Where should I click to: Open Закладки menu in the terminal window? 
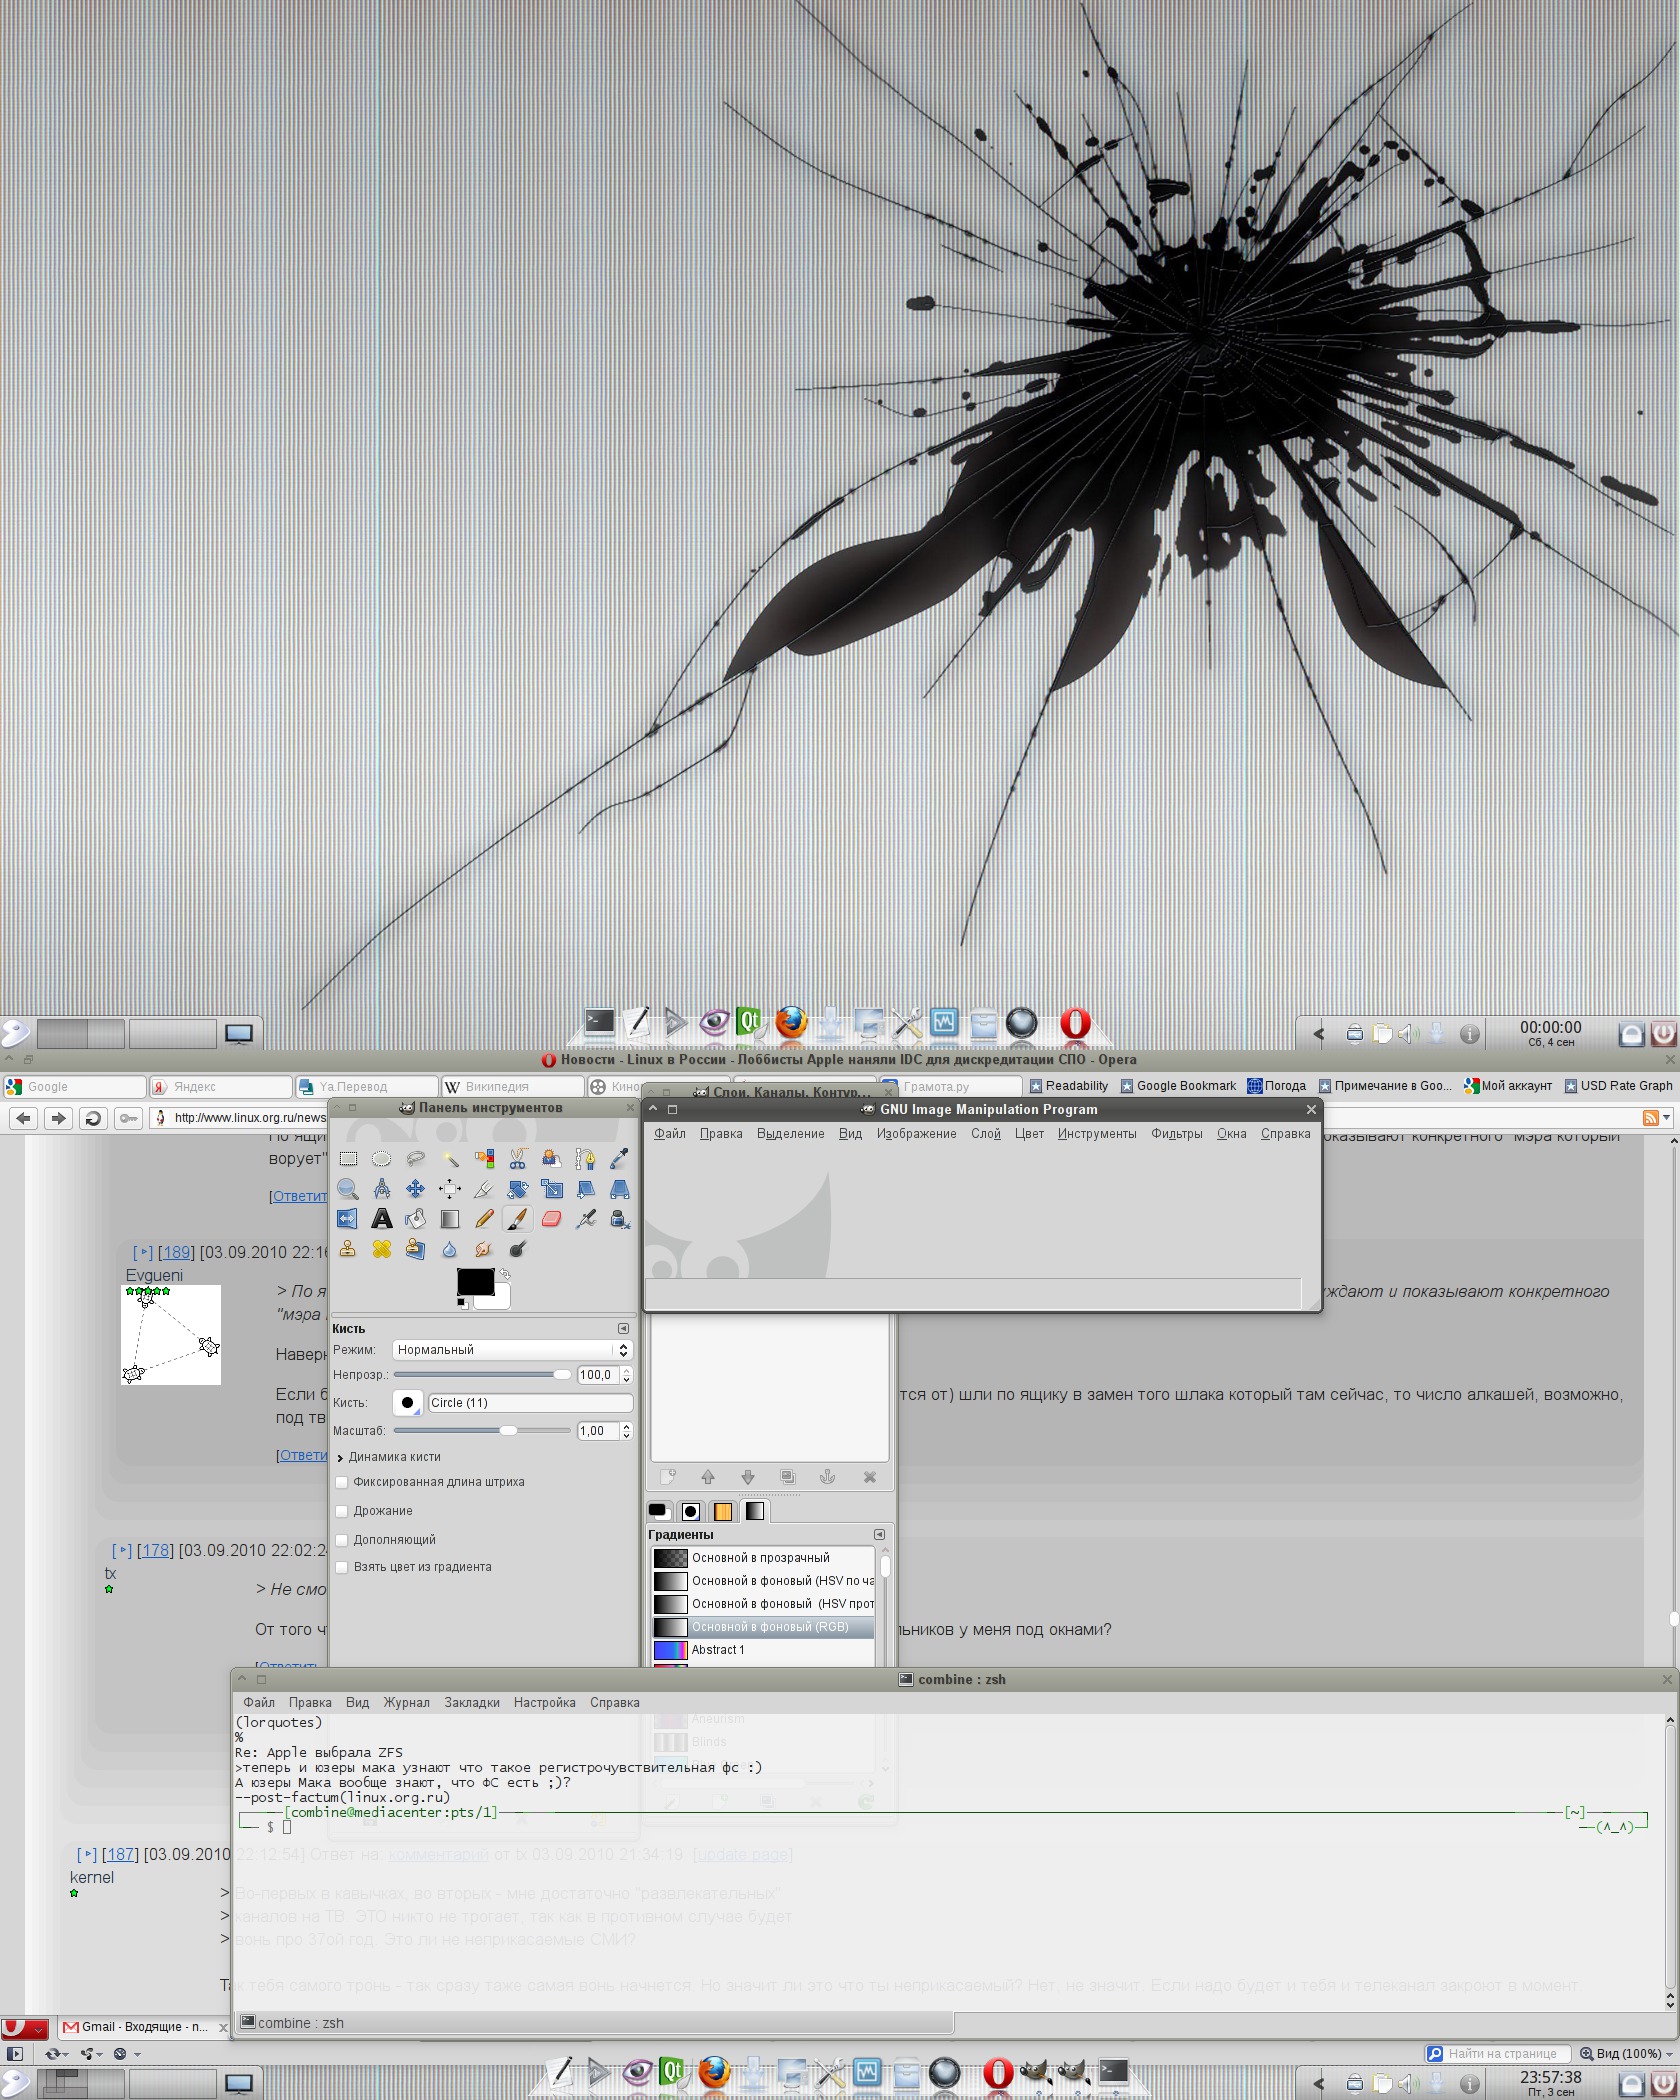click(x=472, y=1703)
